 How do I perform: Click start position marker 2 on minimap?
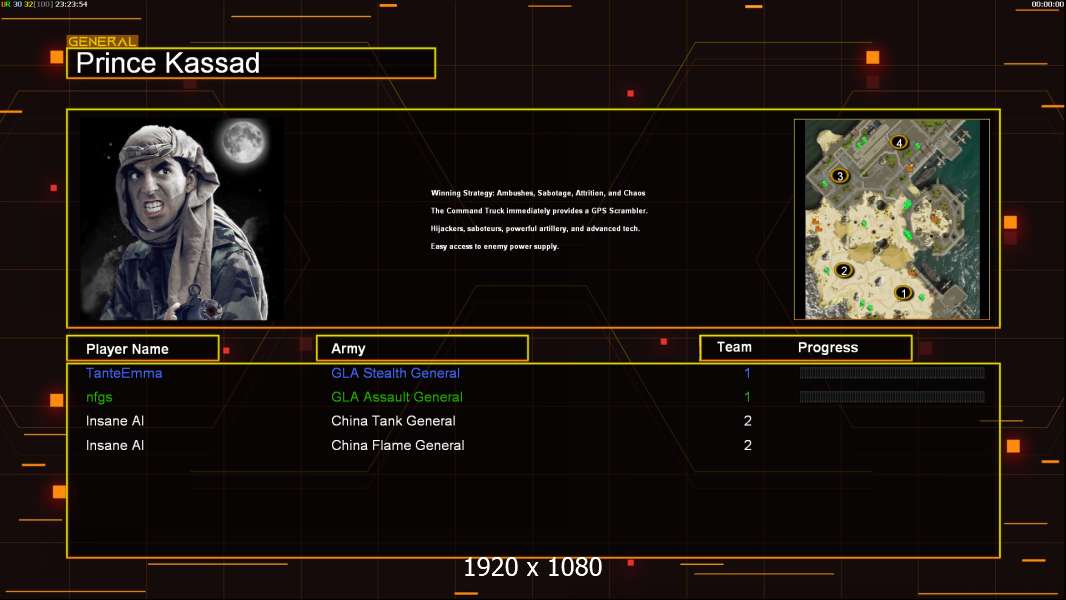[844, 270]
